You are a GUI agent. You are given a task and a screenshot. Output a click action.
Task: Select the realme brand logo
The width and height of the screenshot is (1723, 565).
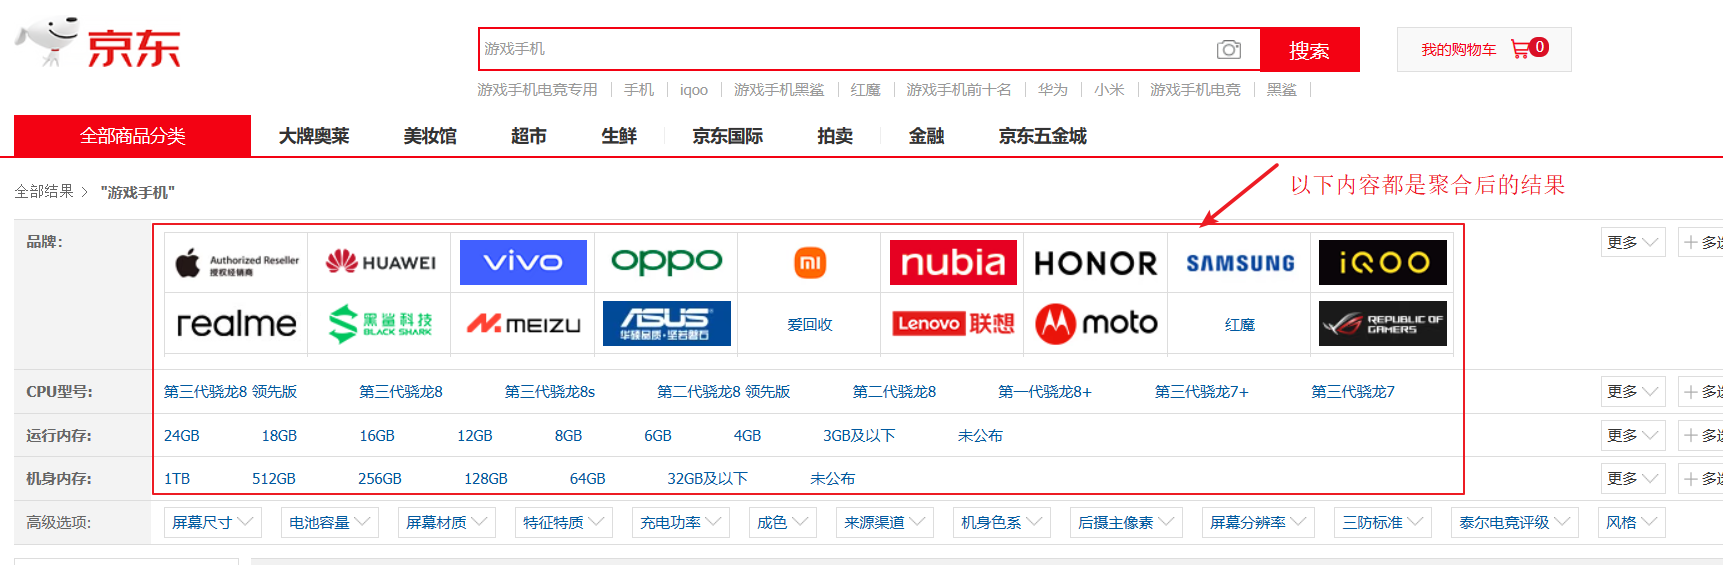[x=237, y=324]
